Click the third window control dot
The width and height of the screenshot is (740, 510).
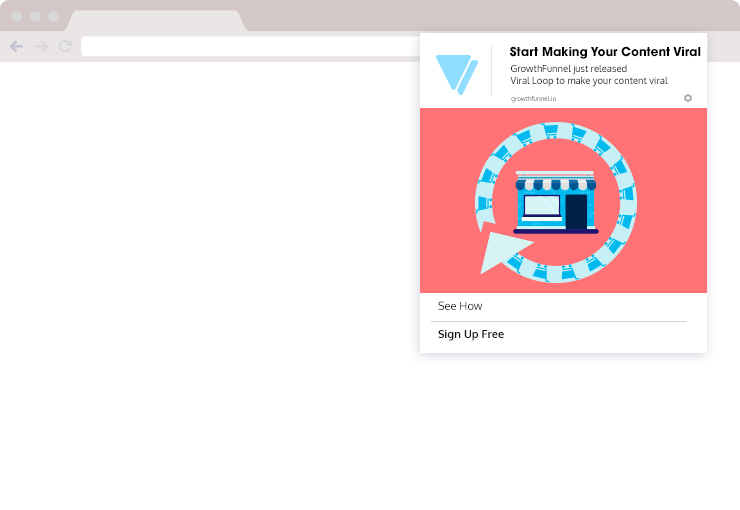click(x=53, y=17)
